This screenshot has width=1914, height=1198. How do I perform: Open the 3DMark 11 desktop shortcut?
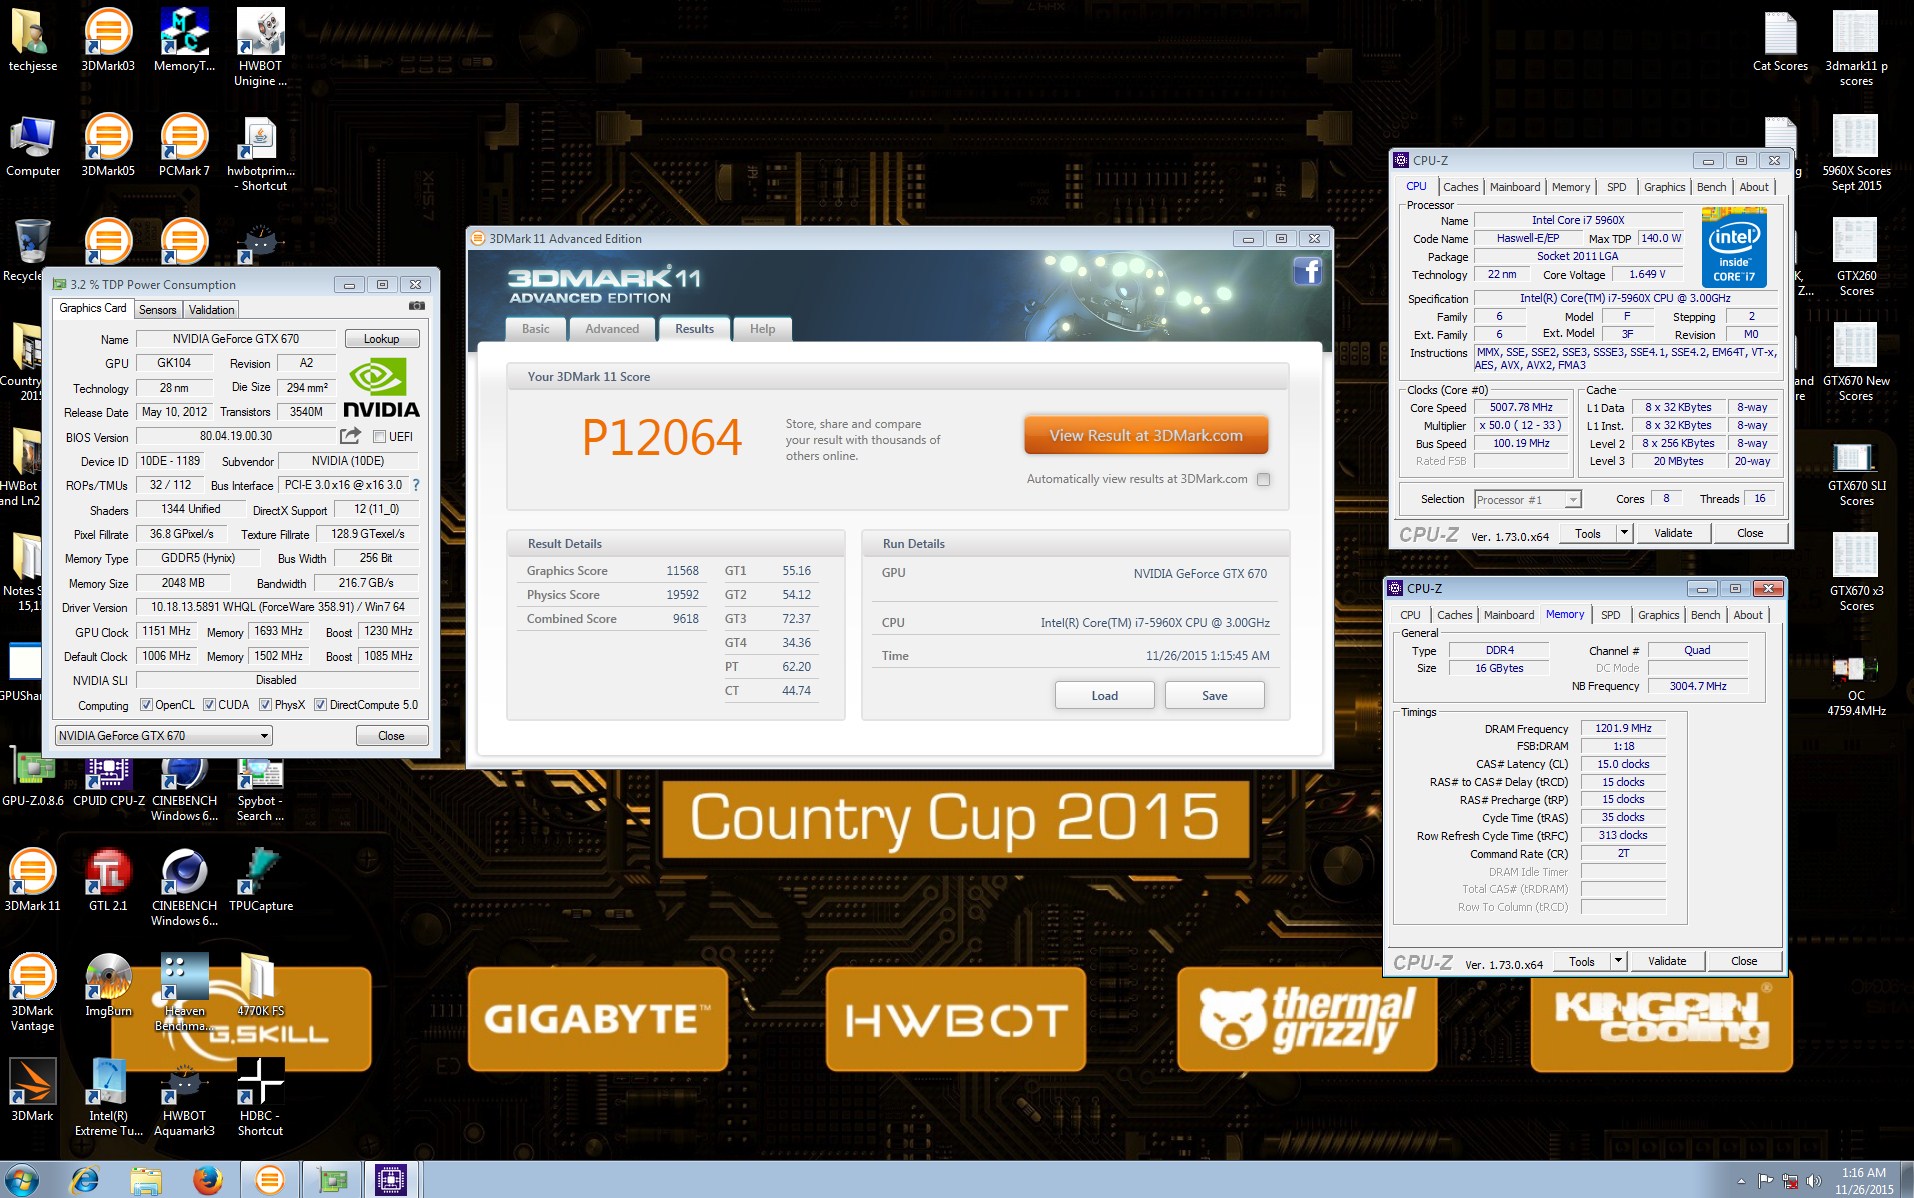33,880
